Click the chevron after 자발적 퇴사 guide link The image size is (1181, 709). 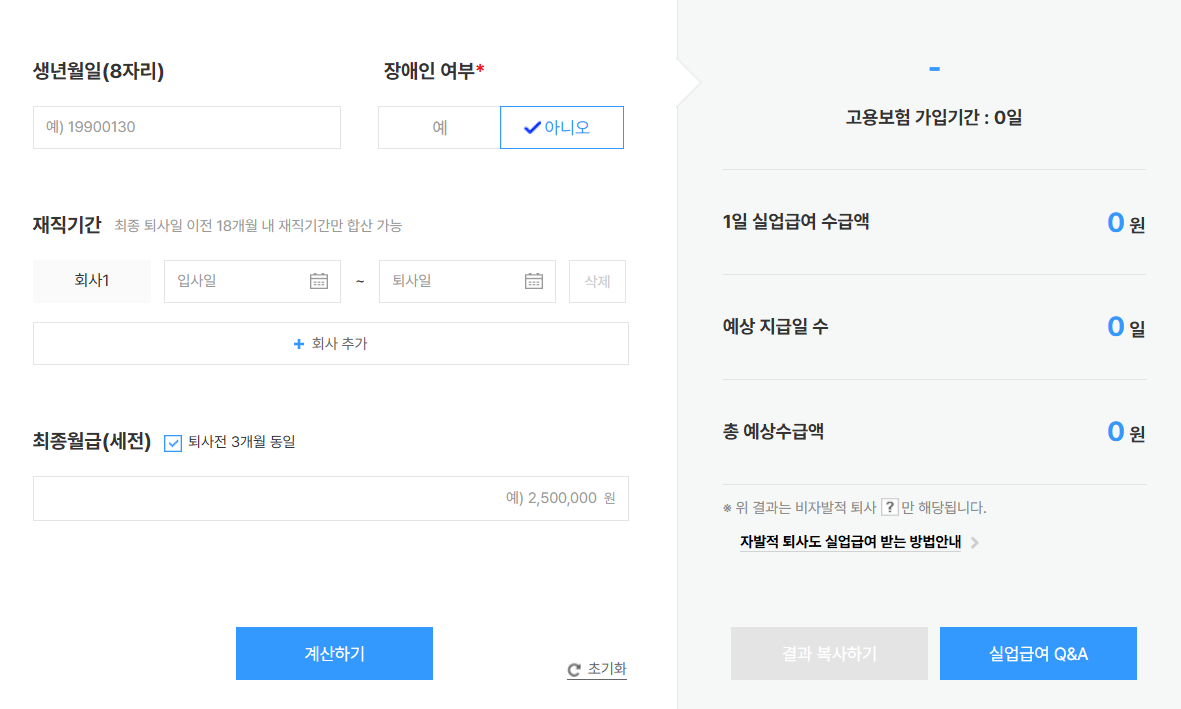click(975, 541)
